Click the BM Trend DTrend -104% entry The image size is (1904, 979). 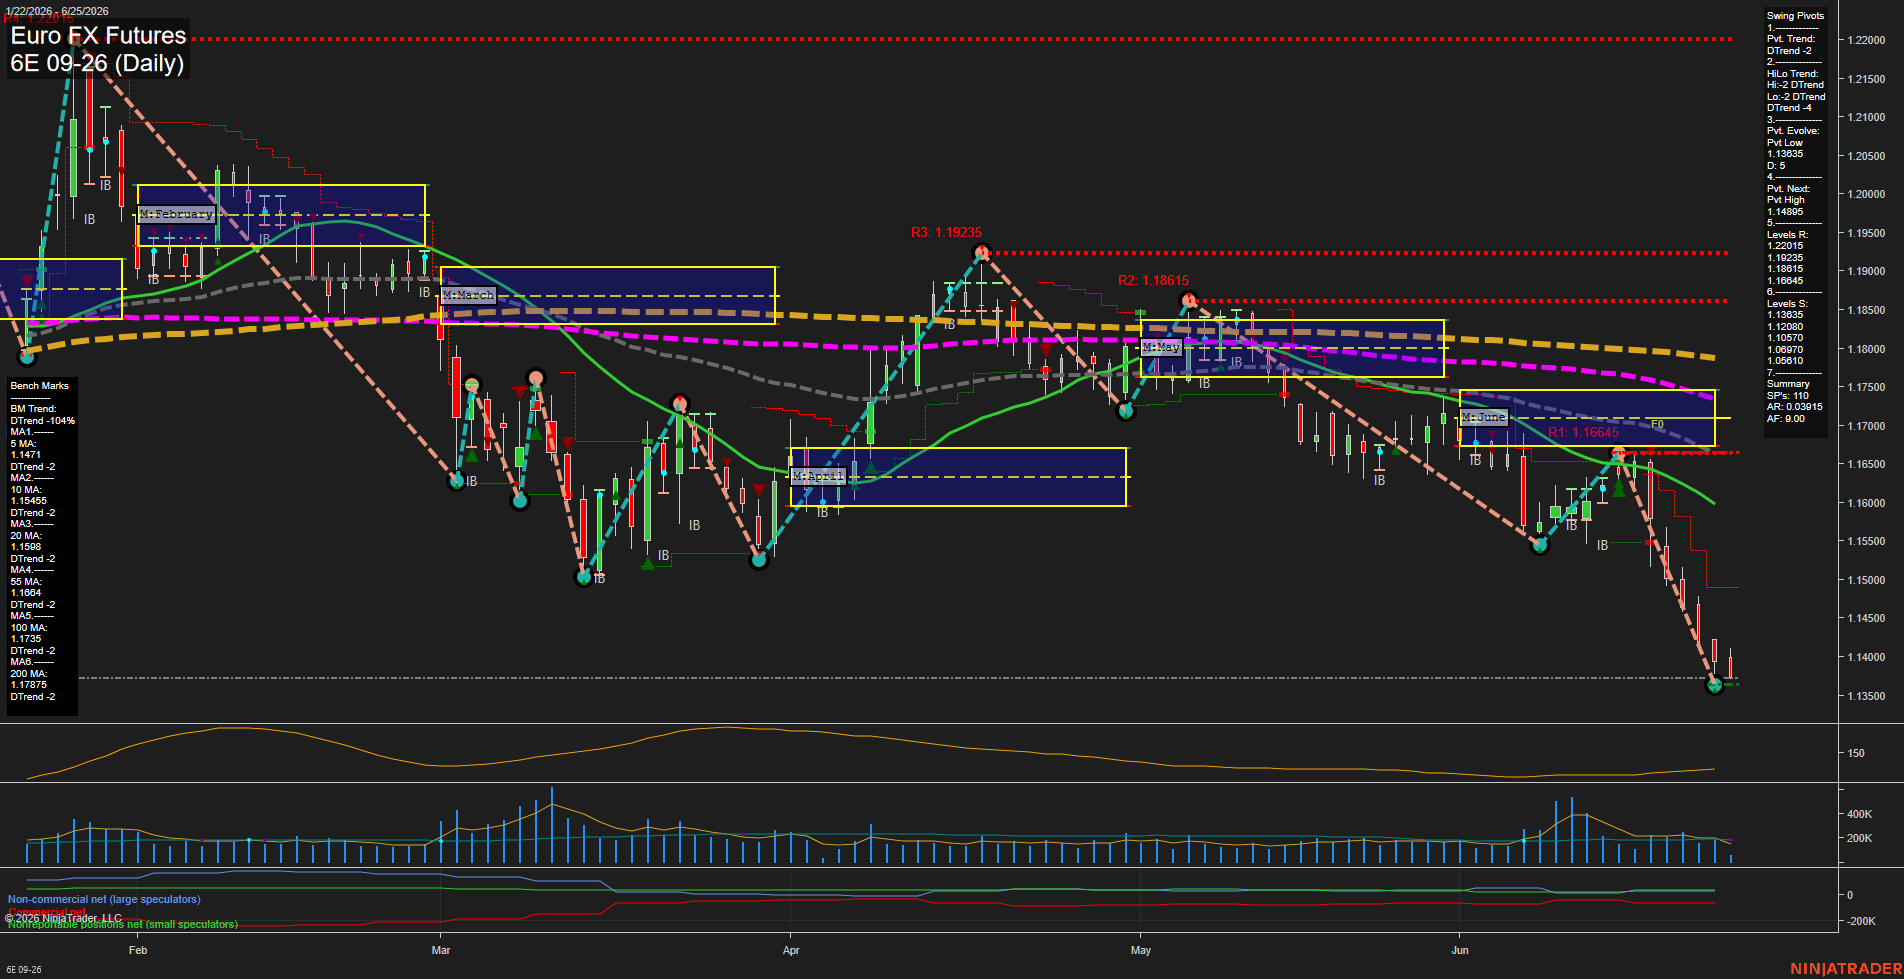click(43, 415)
